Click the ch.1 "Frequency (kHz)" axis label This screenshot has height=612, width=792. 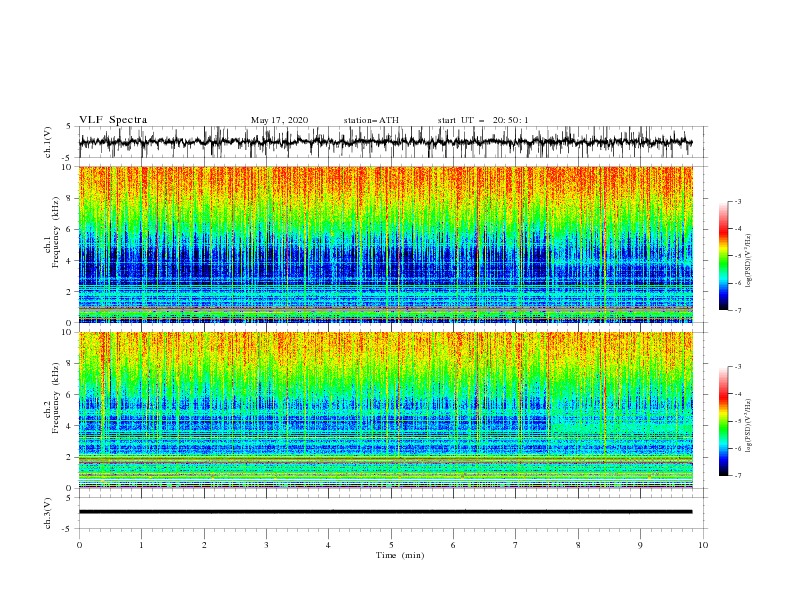pos(56,233)
